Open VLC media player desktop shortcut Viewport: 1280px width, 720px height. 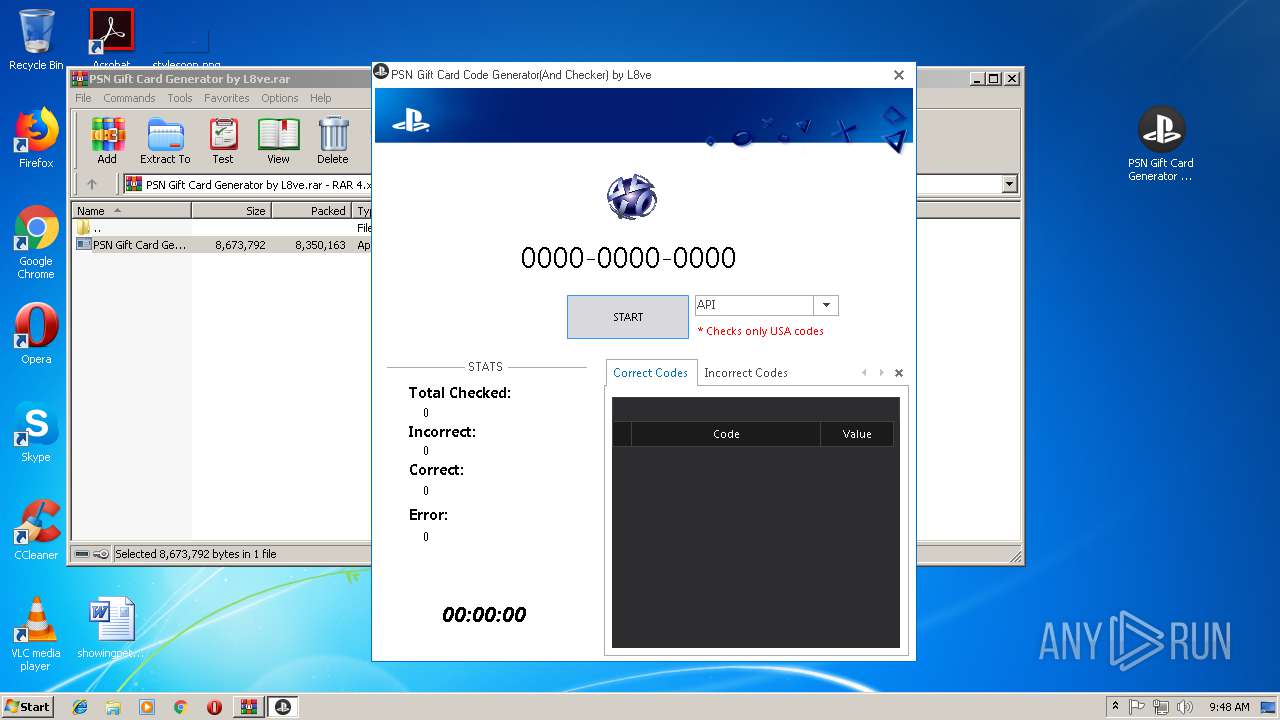(36, 634)
